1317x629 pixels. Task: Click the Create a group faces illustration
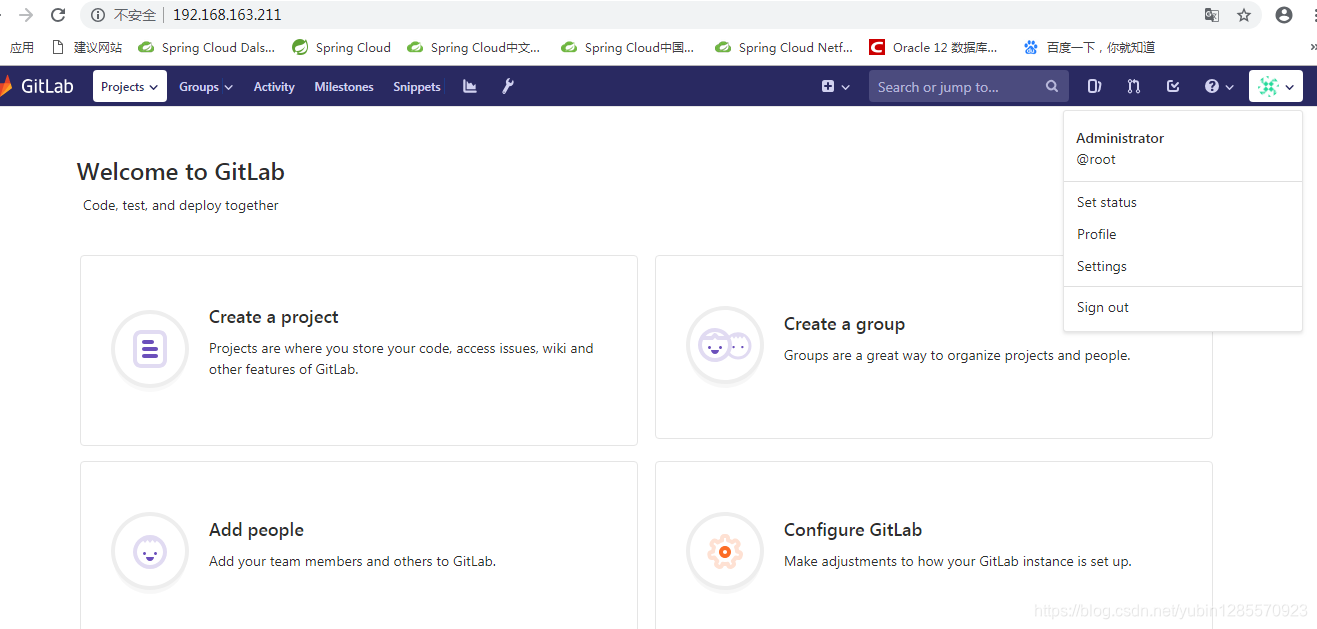724,346
